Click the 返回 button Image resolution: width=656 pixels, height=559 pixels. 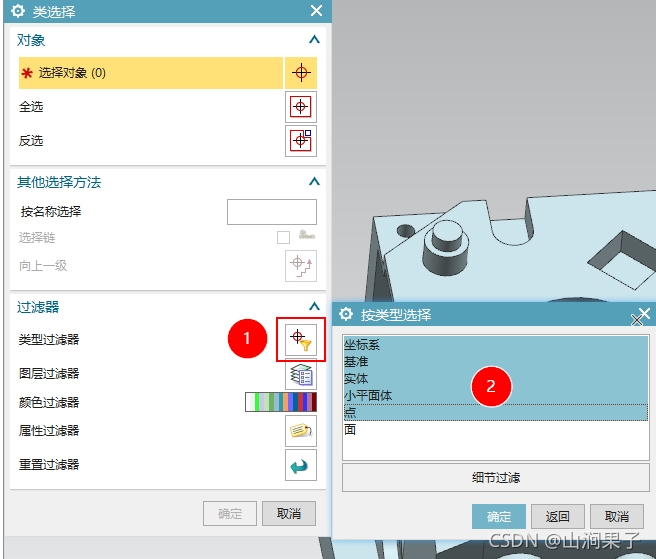pyautogui.click(x=558, y=516)
